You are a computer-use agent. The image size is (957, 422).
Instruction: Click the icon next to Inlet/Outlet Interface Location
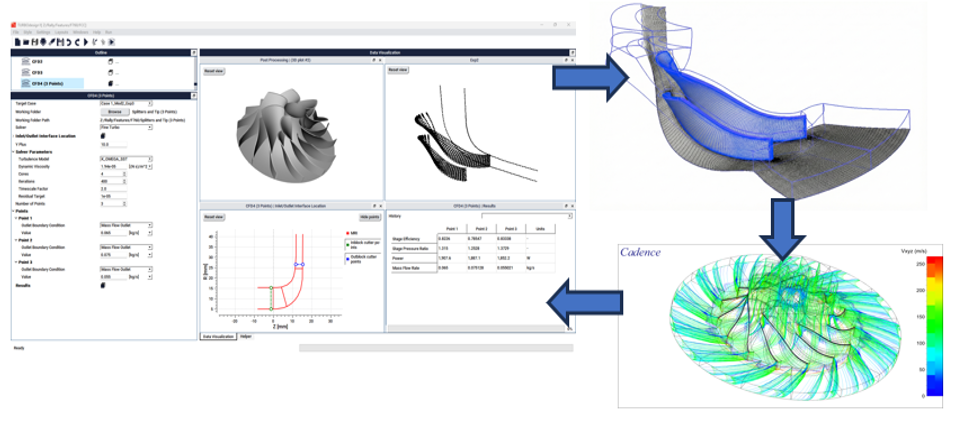coord(103,136)
